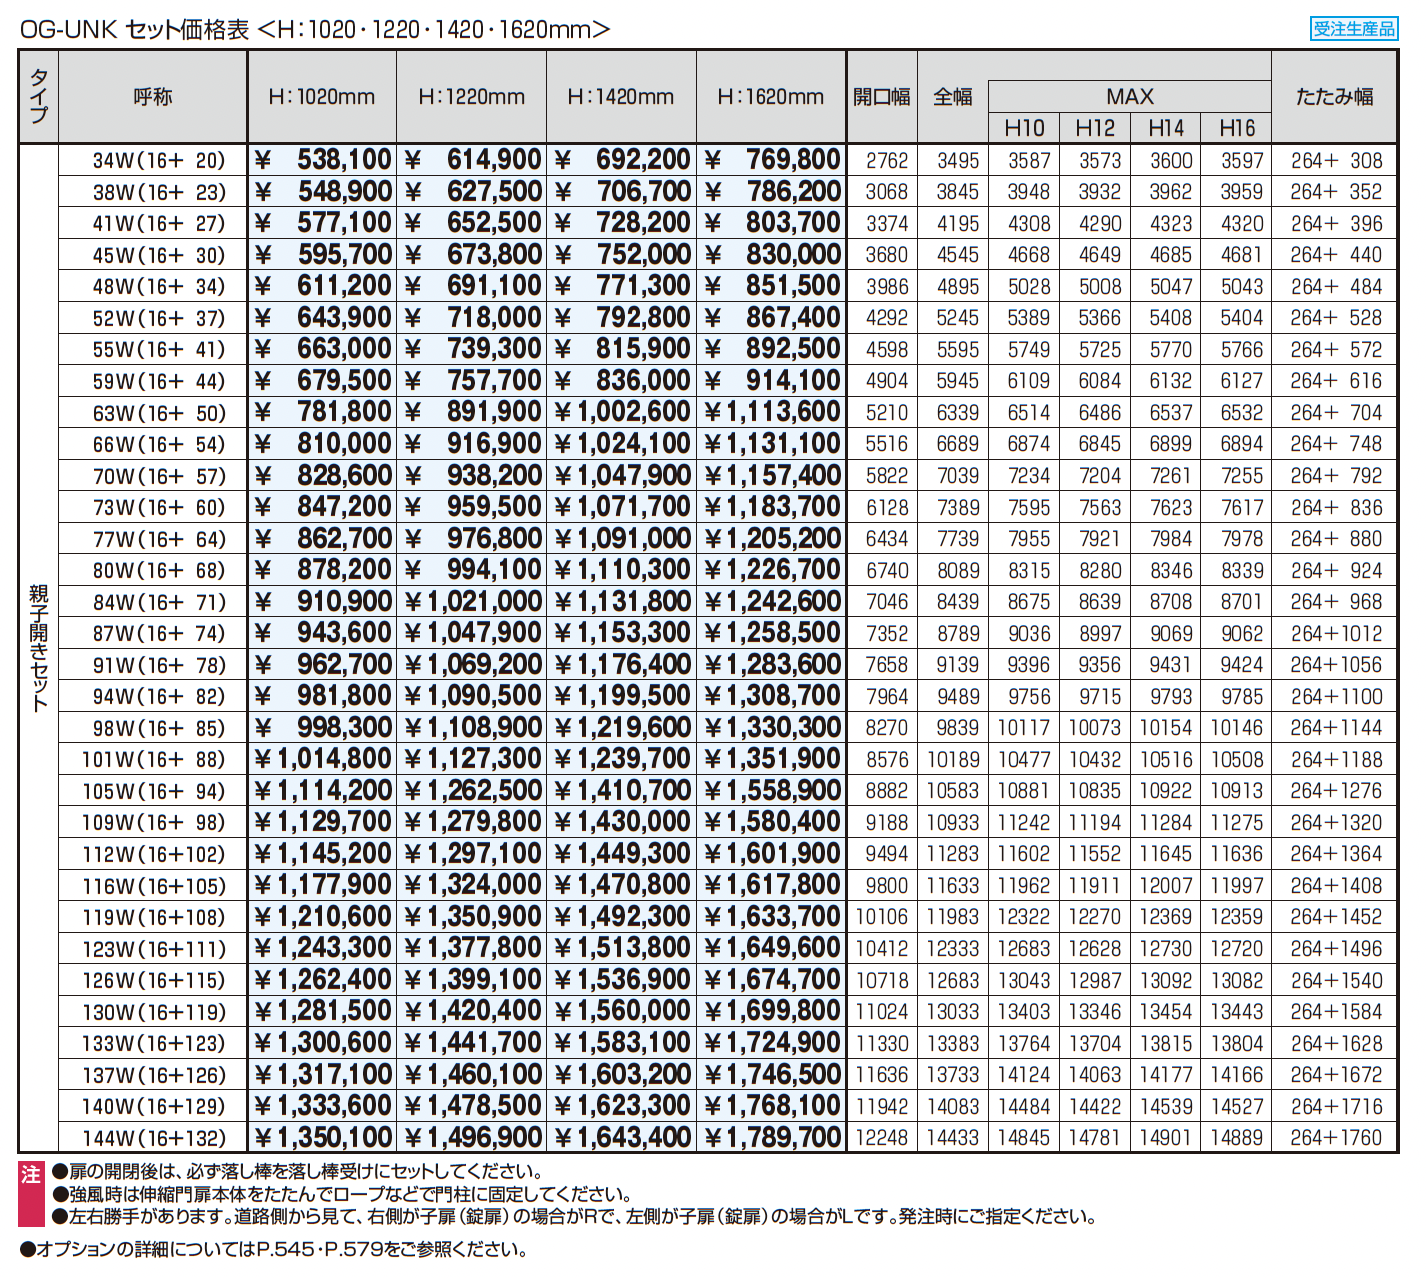This screenshot has width=1426, height=1278.
Task: Select price ¥1,601,900
Action: [772, 854]
